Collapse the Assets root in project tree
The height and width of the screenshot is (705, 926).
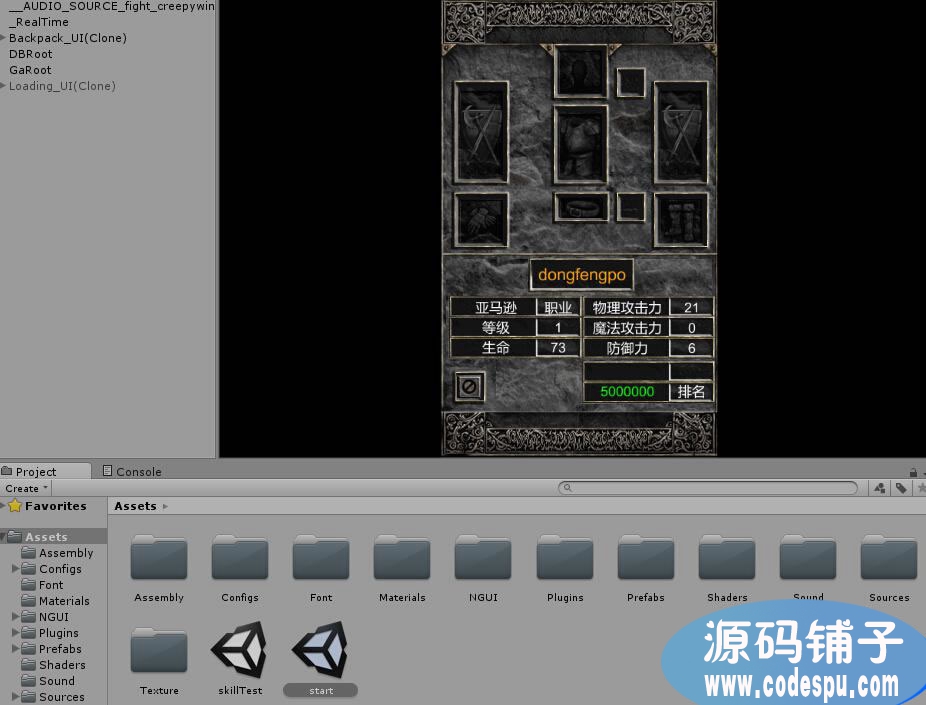(x=3, y=537)
